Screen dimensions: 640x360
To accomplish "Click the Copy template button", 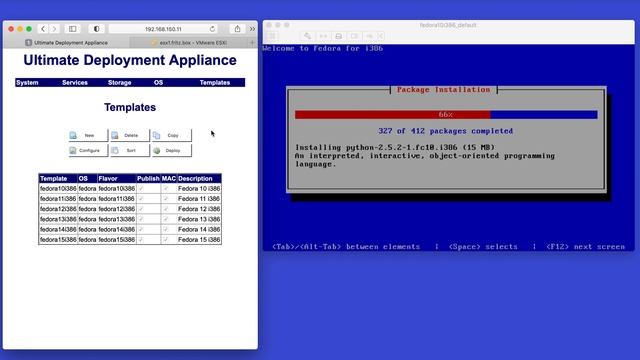I will tap(171, 135).
